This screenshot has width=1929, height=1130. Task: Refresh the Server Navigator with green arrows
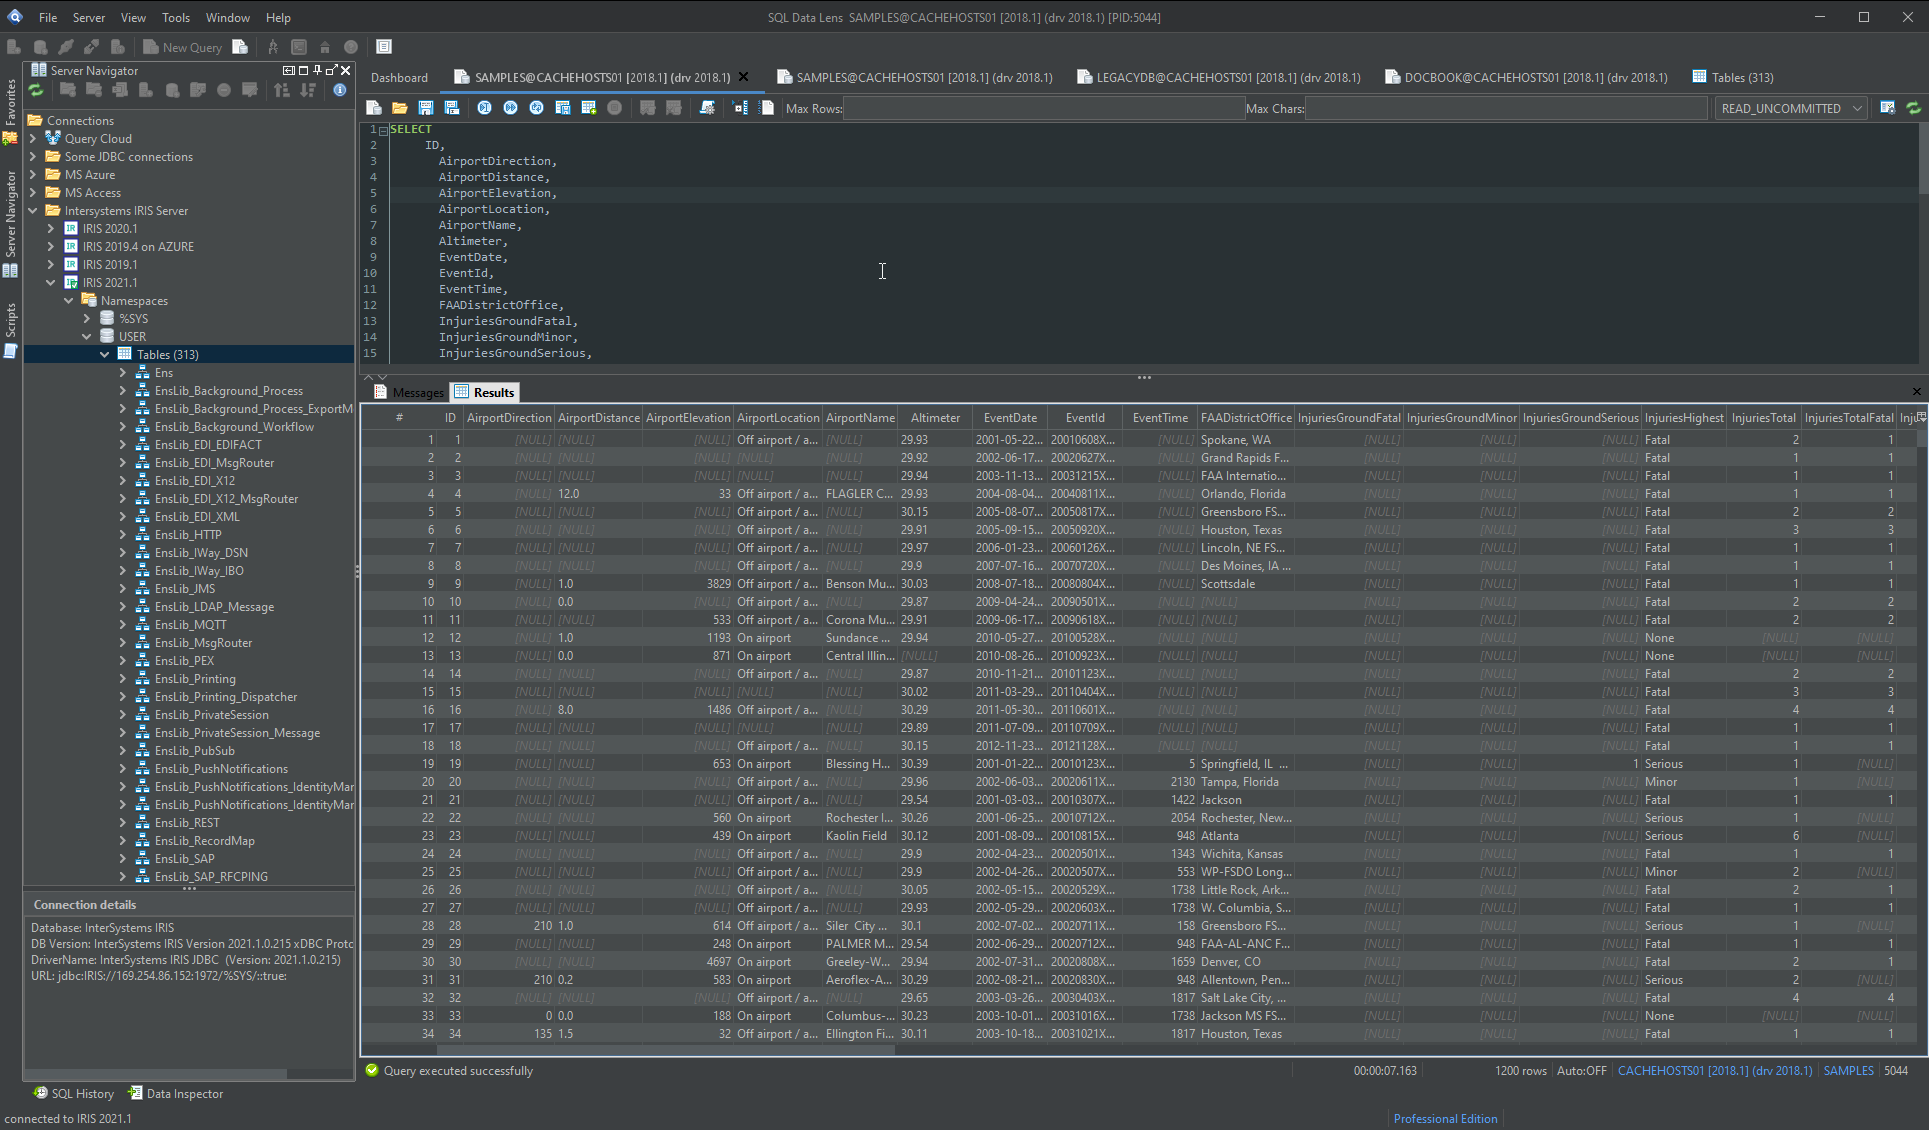[x=37, y=90]
